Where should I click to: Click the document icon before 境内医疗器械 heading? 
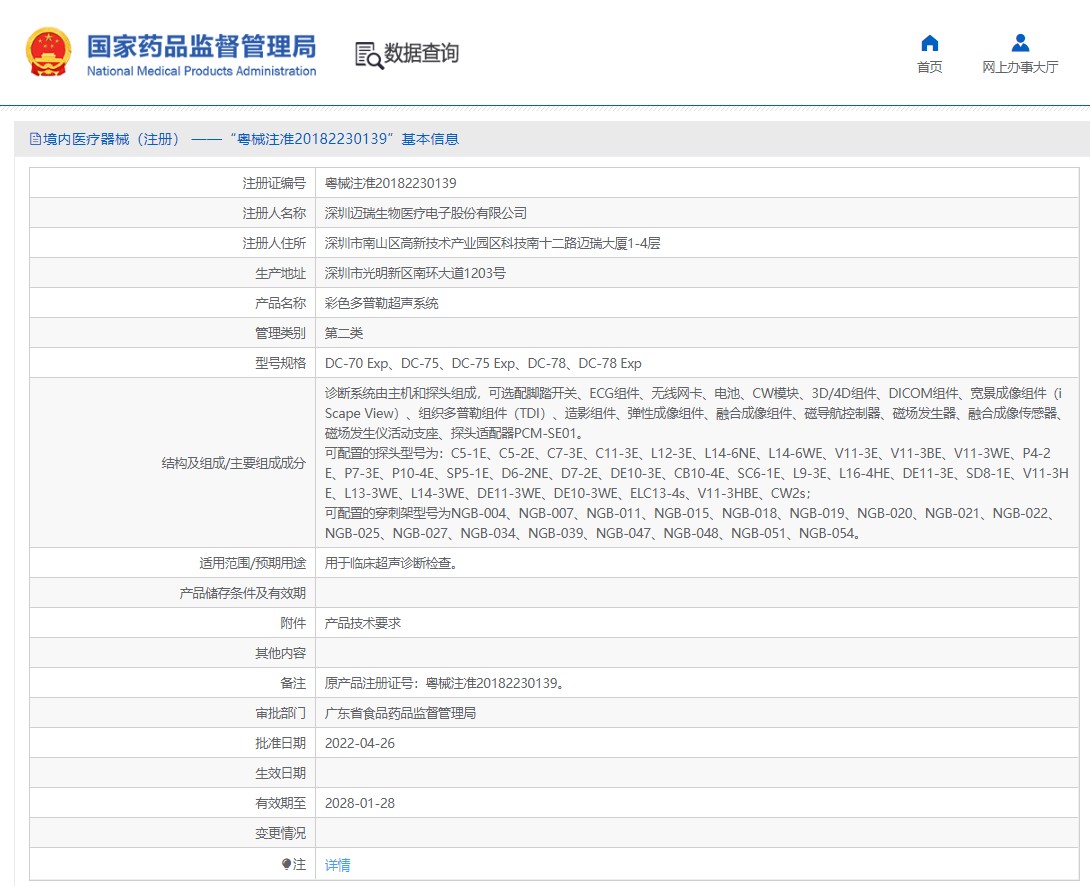coord(35,140)
